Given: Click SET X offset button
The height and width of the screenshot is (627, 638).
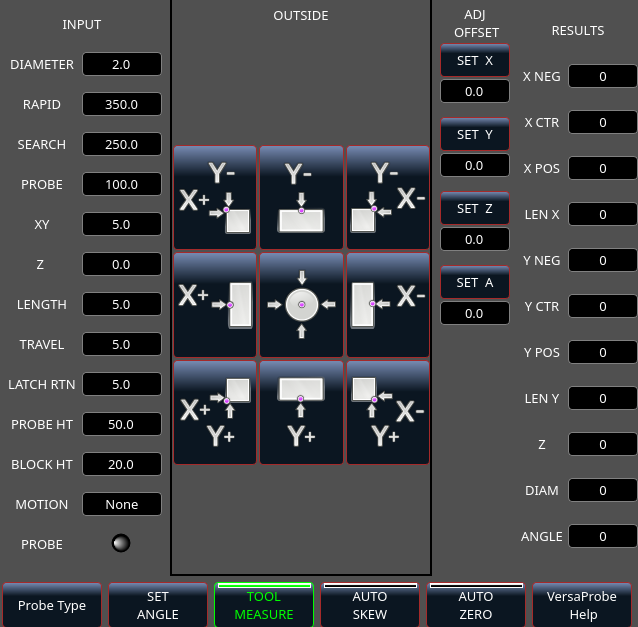Looking at the screenshot, I should [475, 60].
